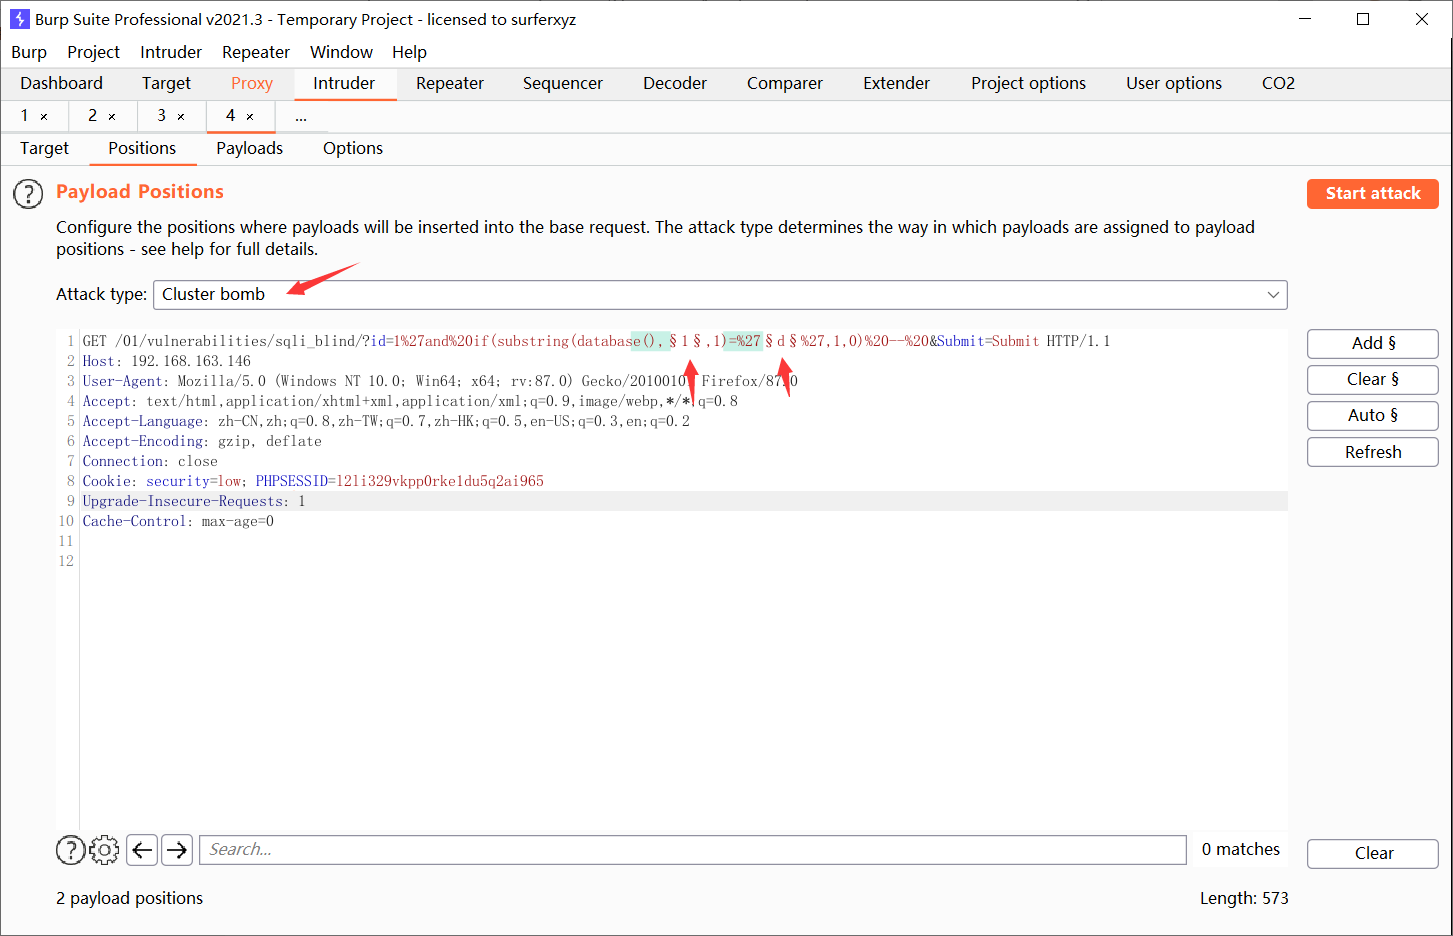Image resolution: width=1453 pixels, height=936 pixels.
Task: Click the Cache-Control header line
Action: pyautogui.click(x=178, y=521)
